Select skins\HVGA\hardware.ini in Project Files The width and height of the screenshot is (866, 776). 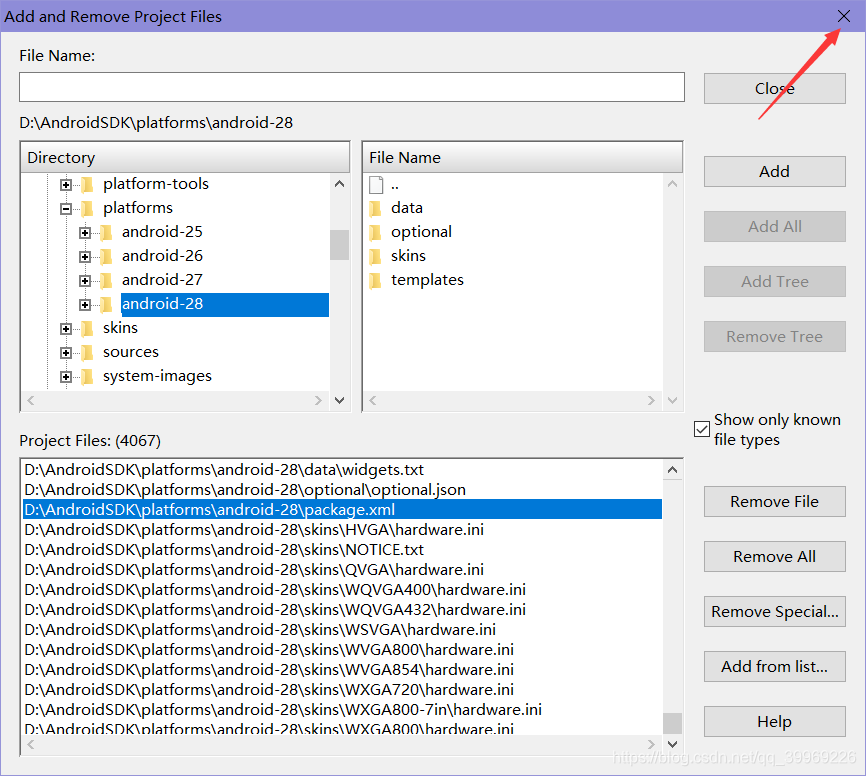pos(342,530)
